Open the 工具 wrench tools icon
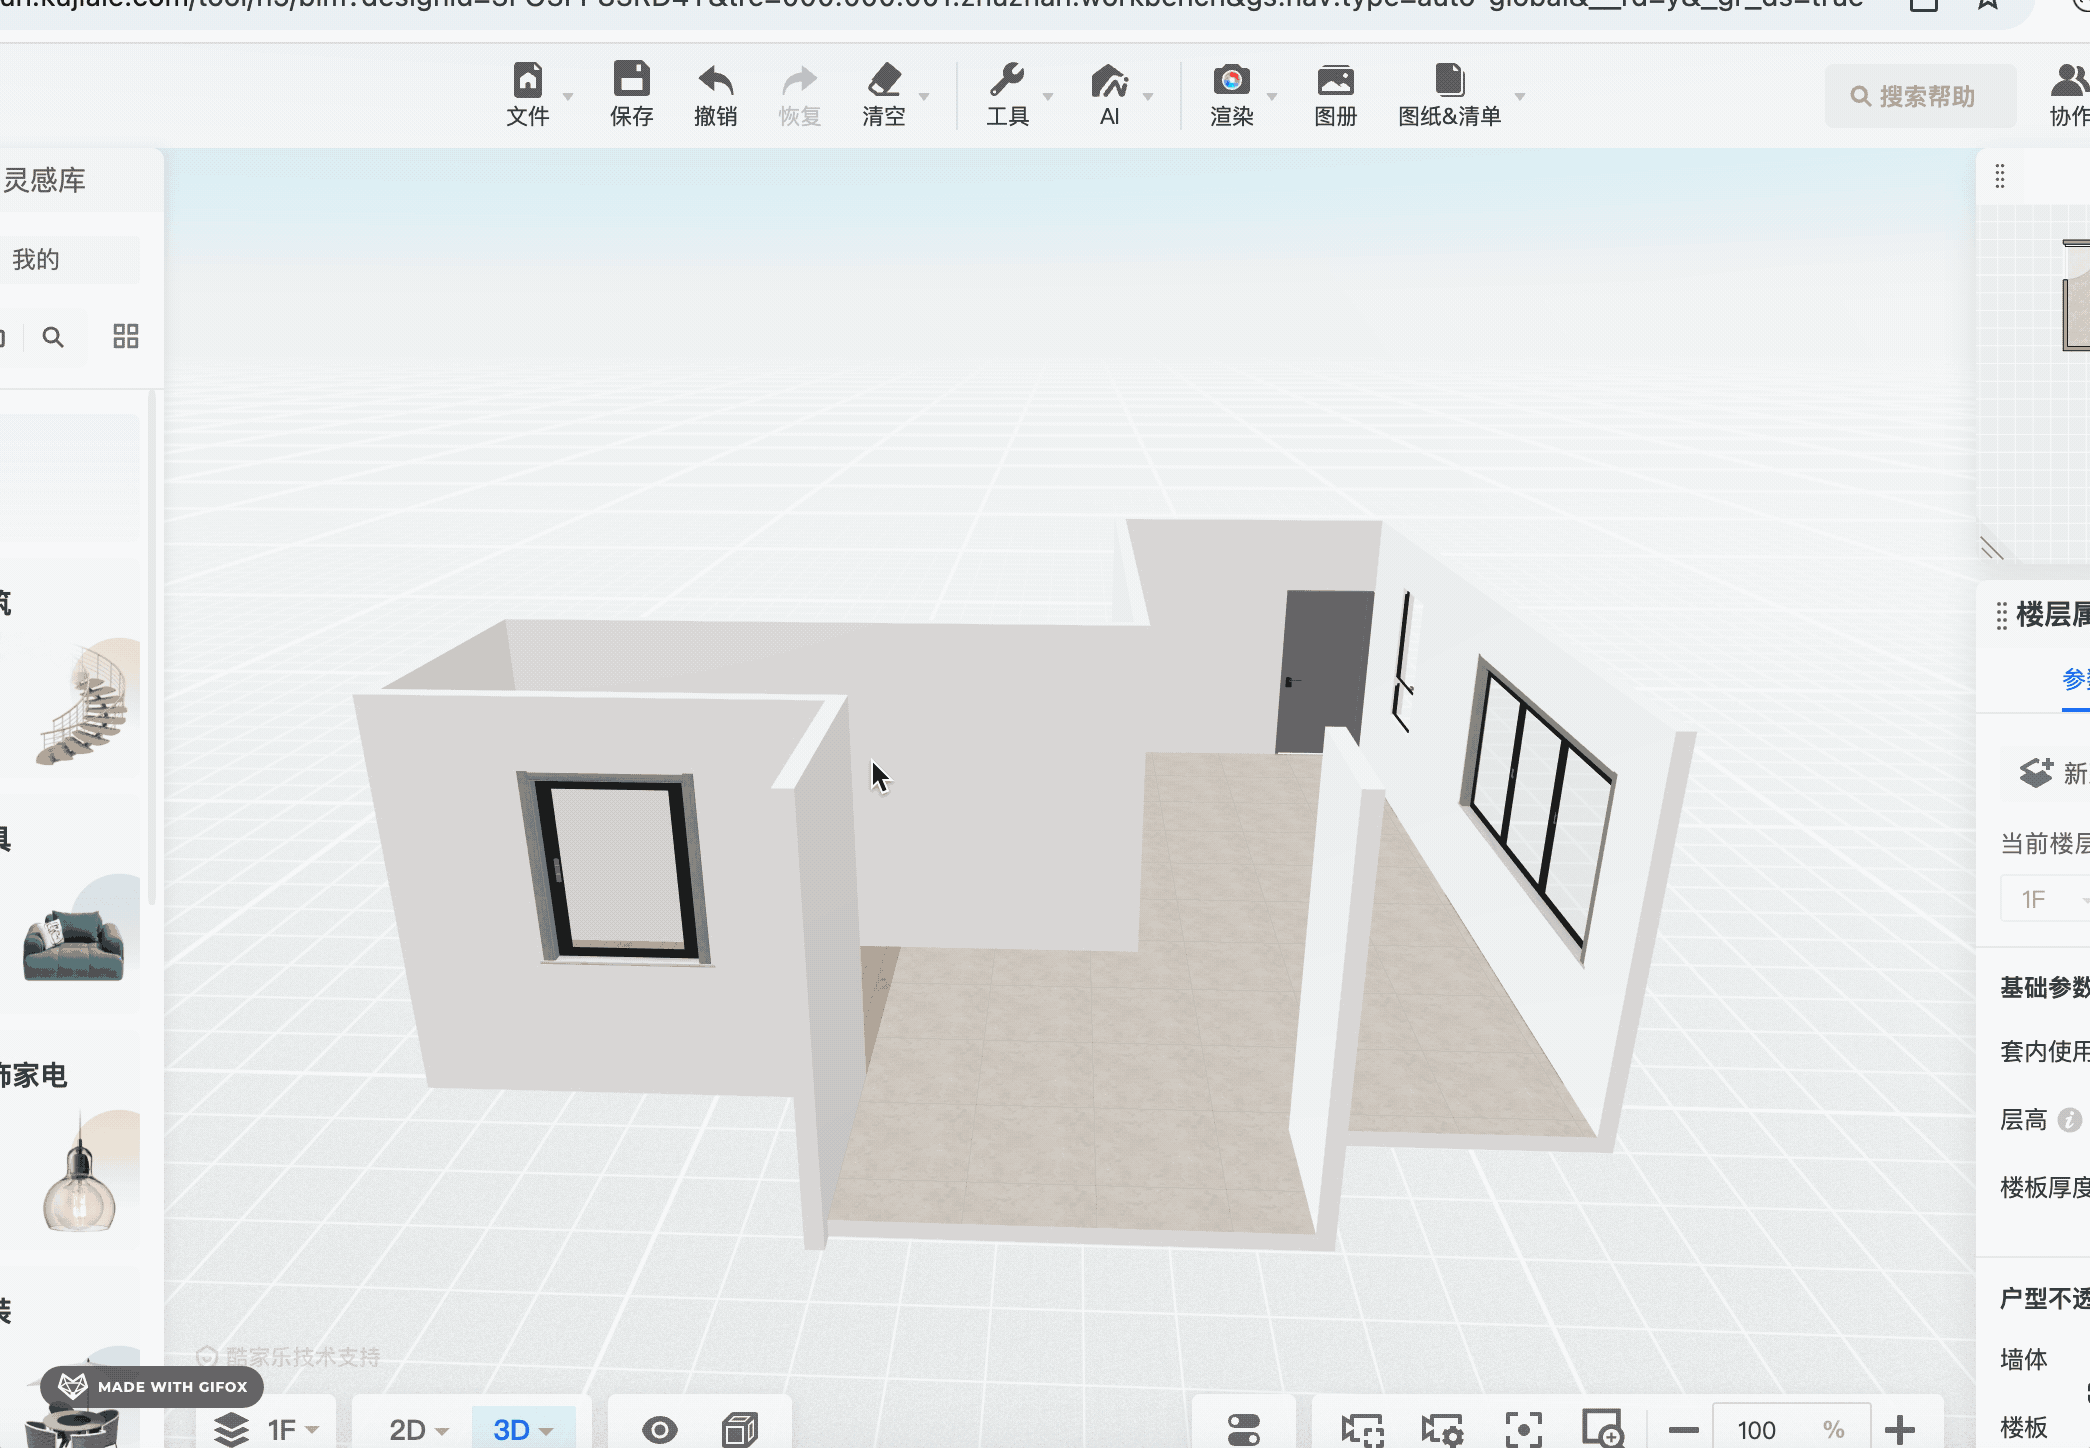The image size is (2090, 1448). point(1007,80)
